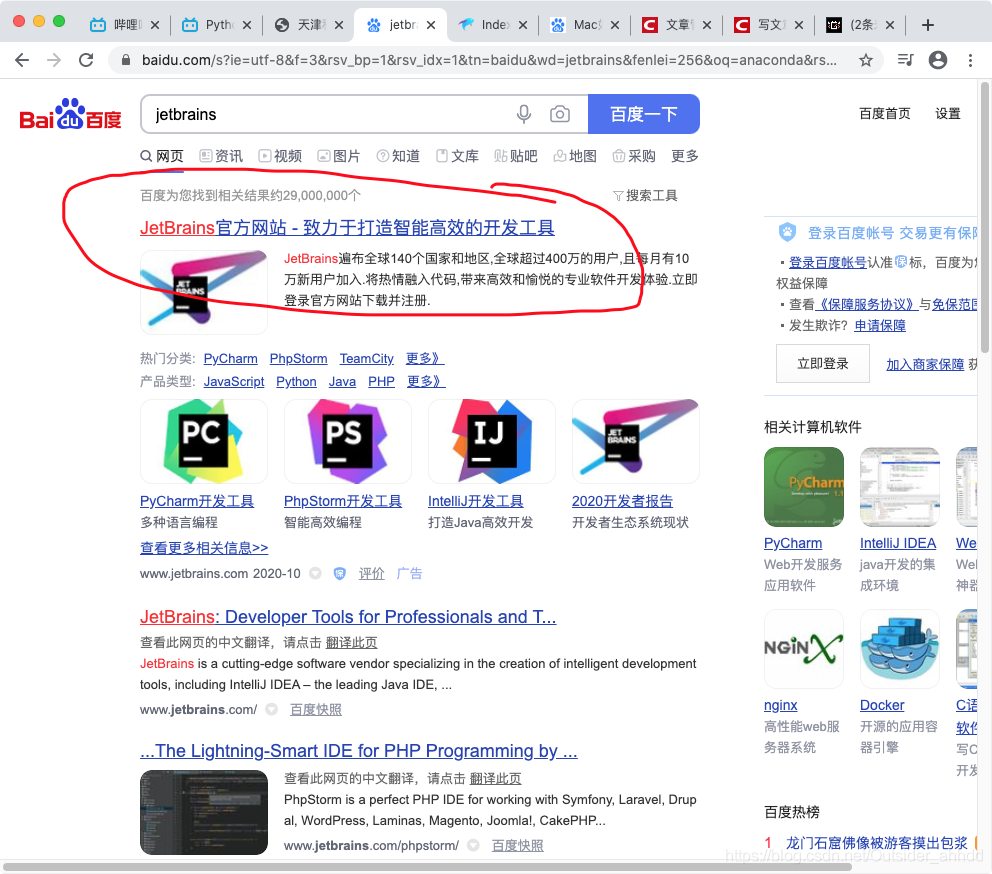The width and height of the screenshot is (992, 874).
Task: Click the PhpStorm result screenshot thumbnail
Action: click(x=204, y=812)
